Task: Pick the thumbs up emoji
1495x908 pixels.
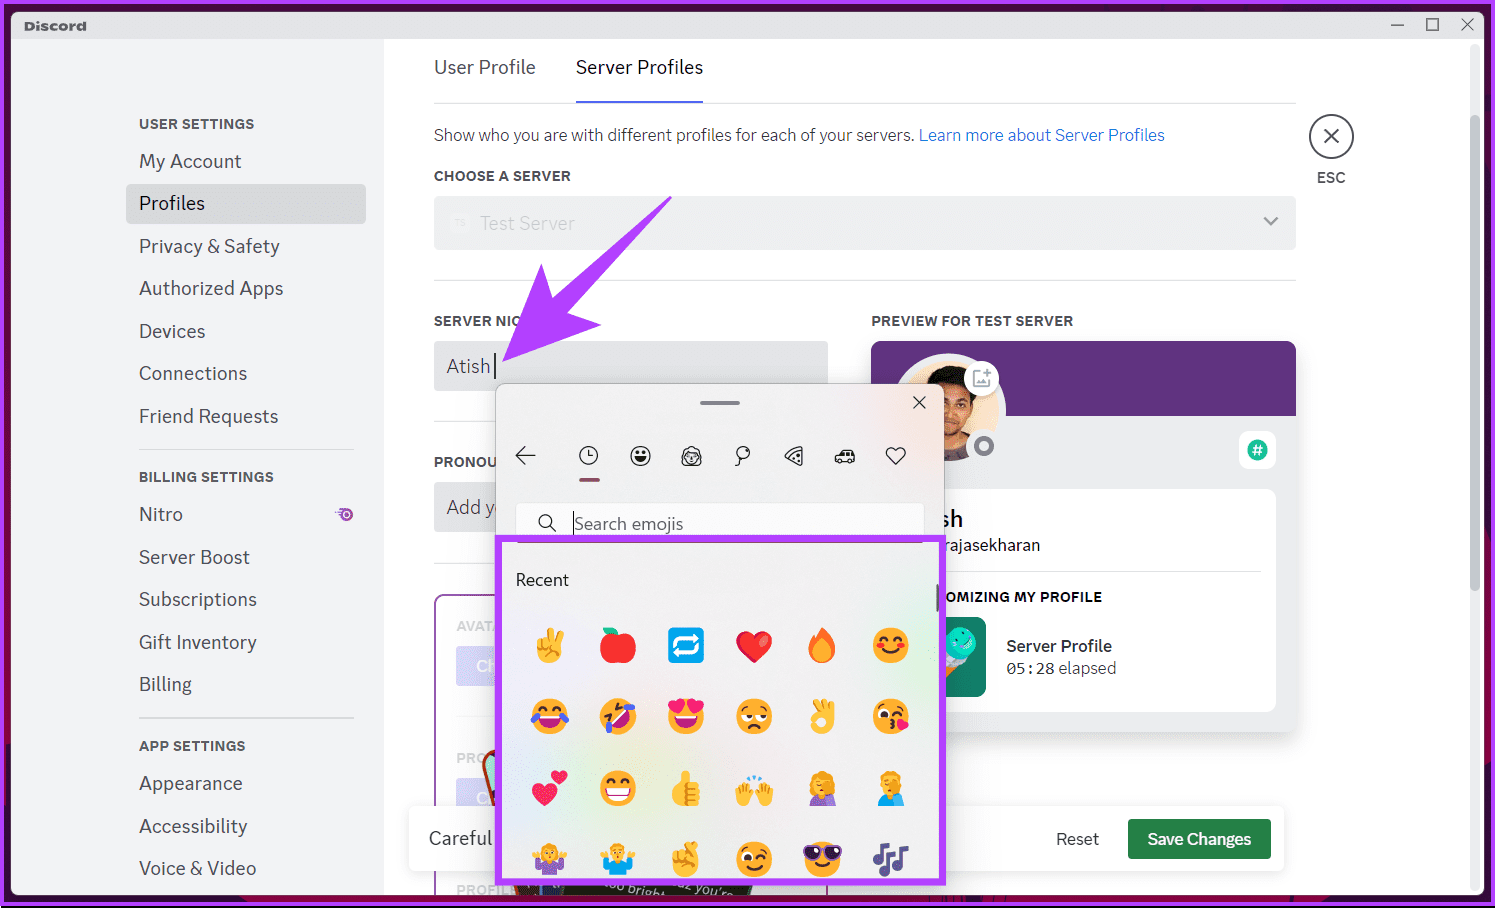Action: coord(686,788)
